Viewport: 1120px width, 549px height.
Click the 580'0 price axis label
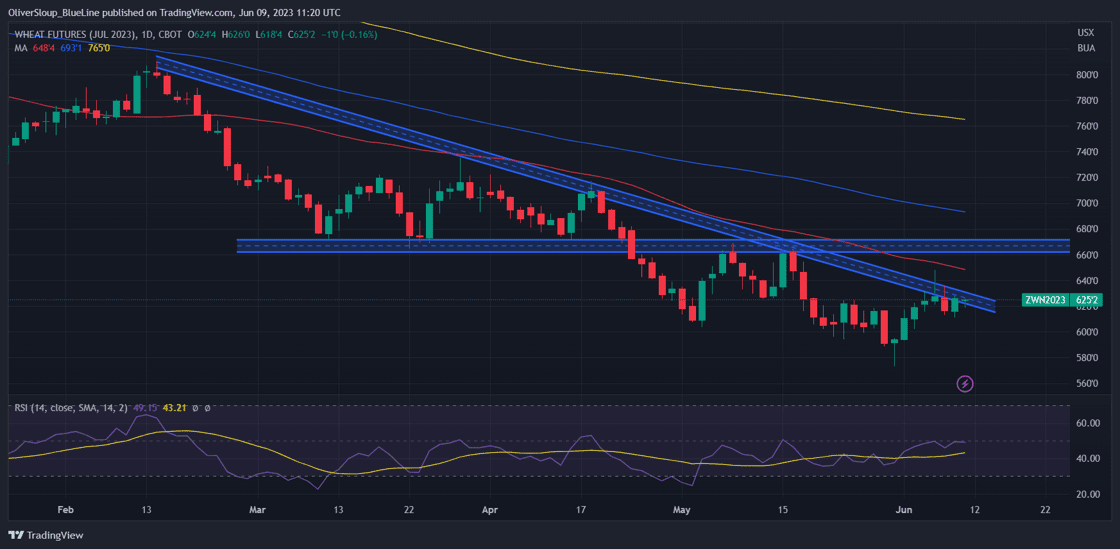(x=1089, y=358)
